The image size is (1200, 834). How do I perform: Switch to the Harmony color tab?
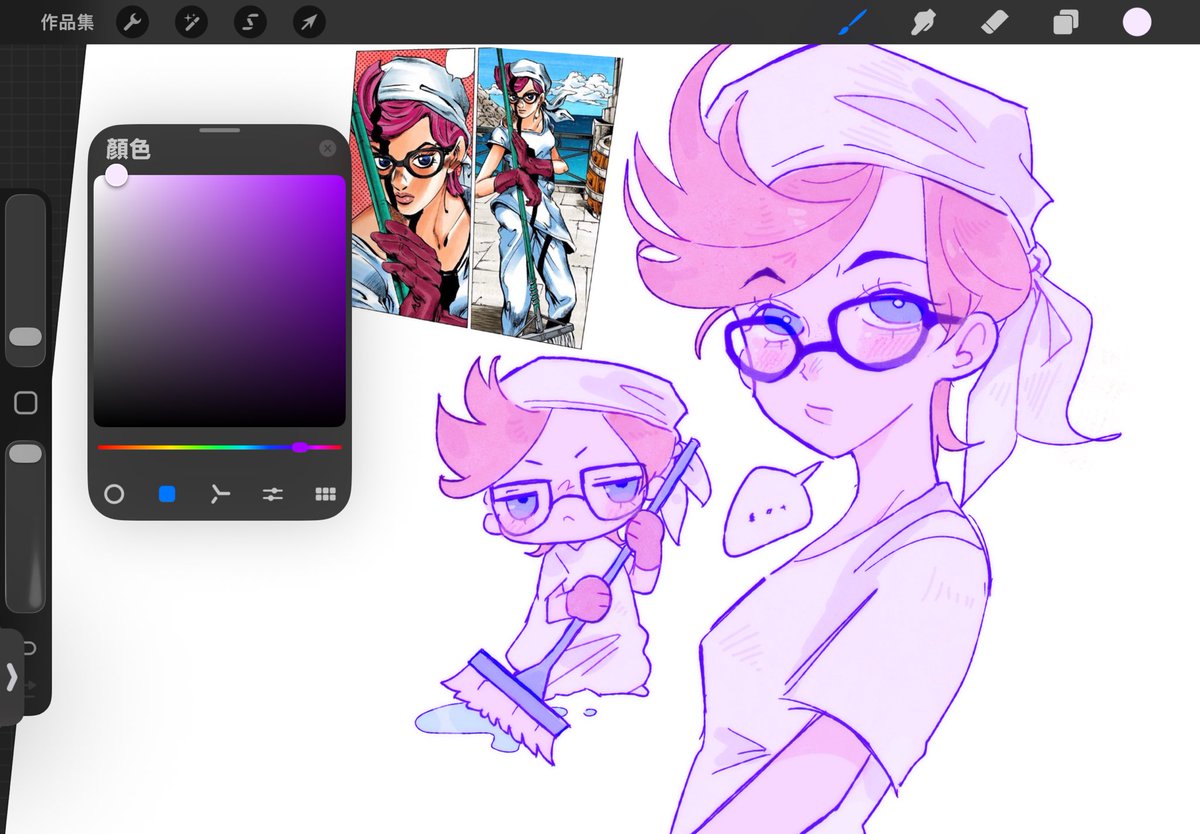[x=220, y=494]
